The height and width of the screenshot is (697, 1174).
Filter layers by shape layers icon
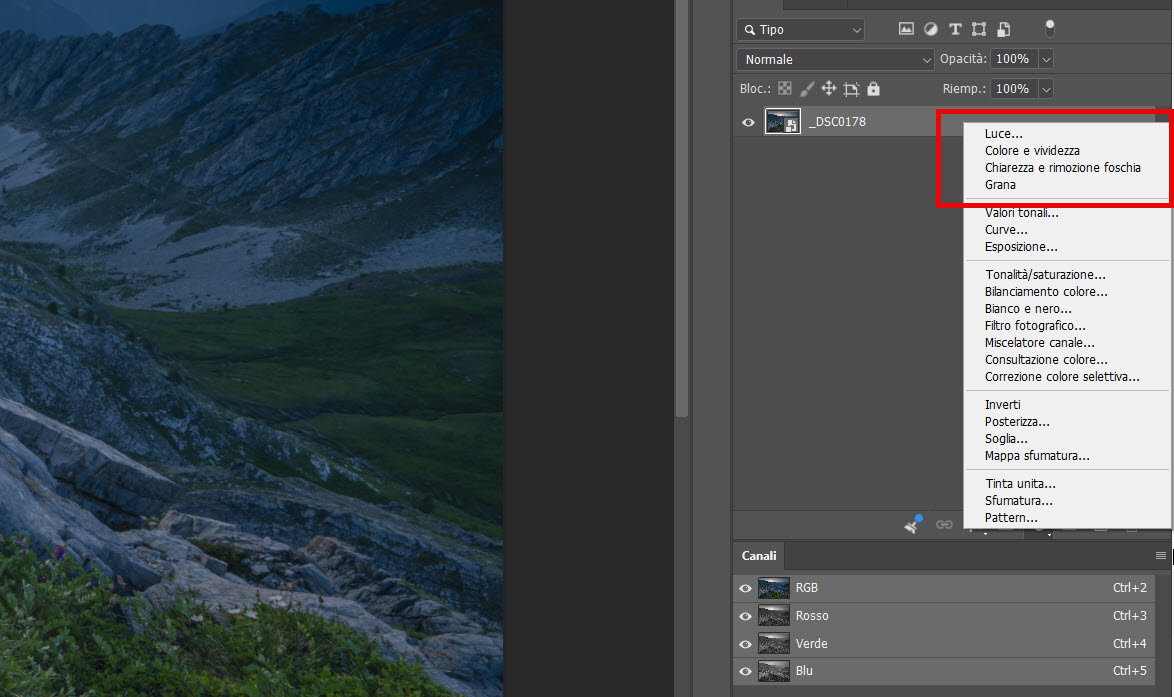tap(979, 28)
